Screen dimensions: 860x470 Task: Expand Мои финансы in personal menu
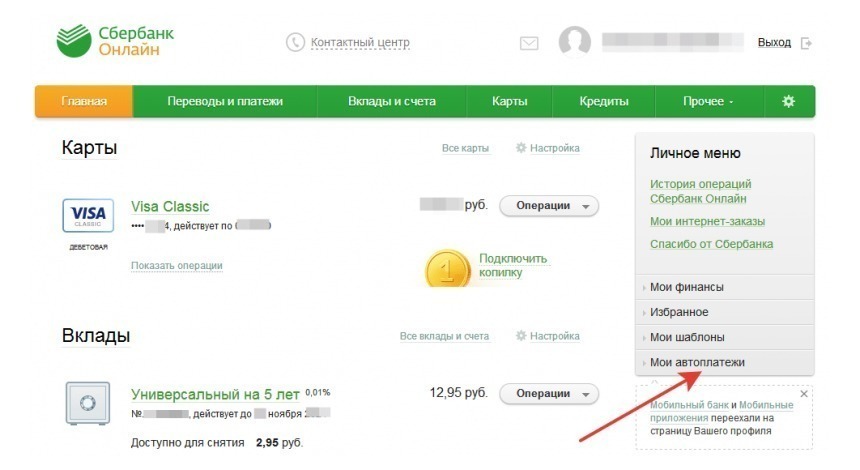[725, 287]
